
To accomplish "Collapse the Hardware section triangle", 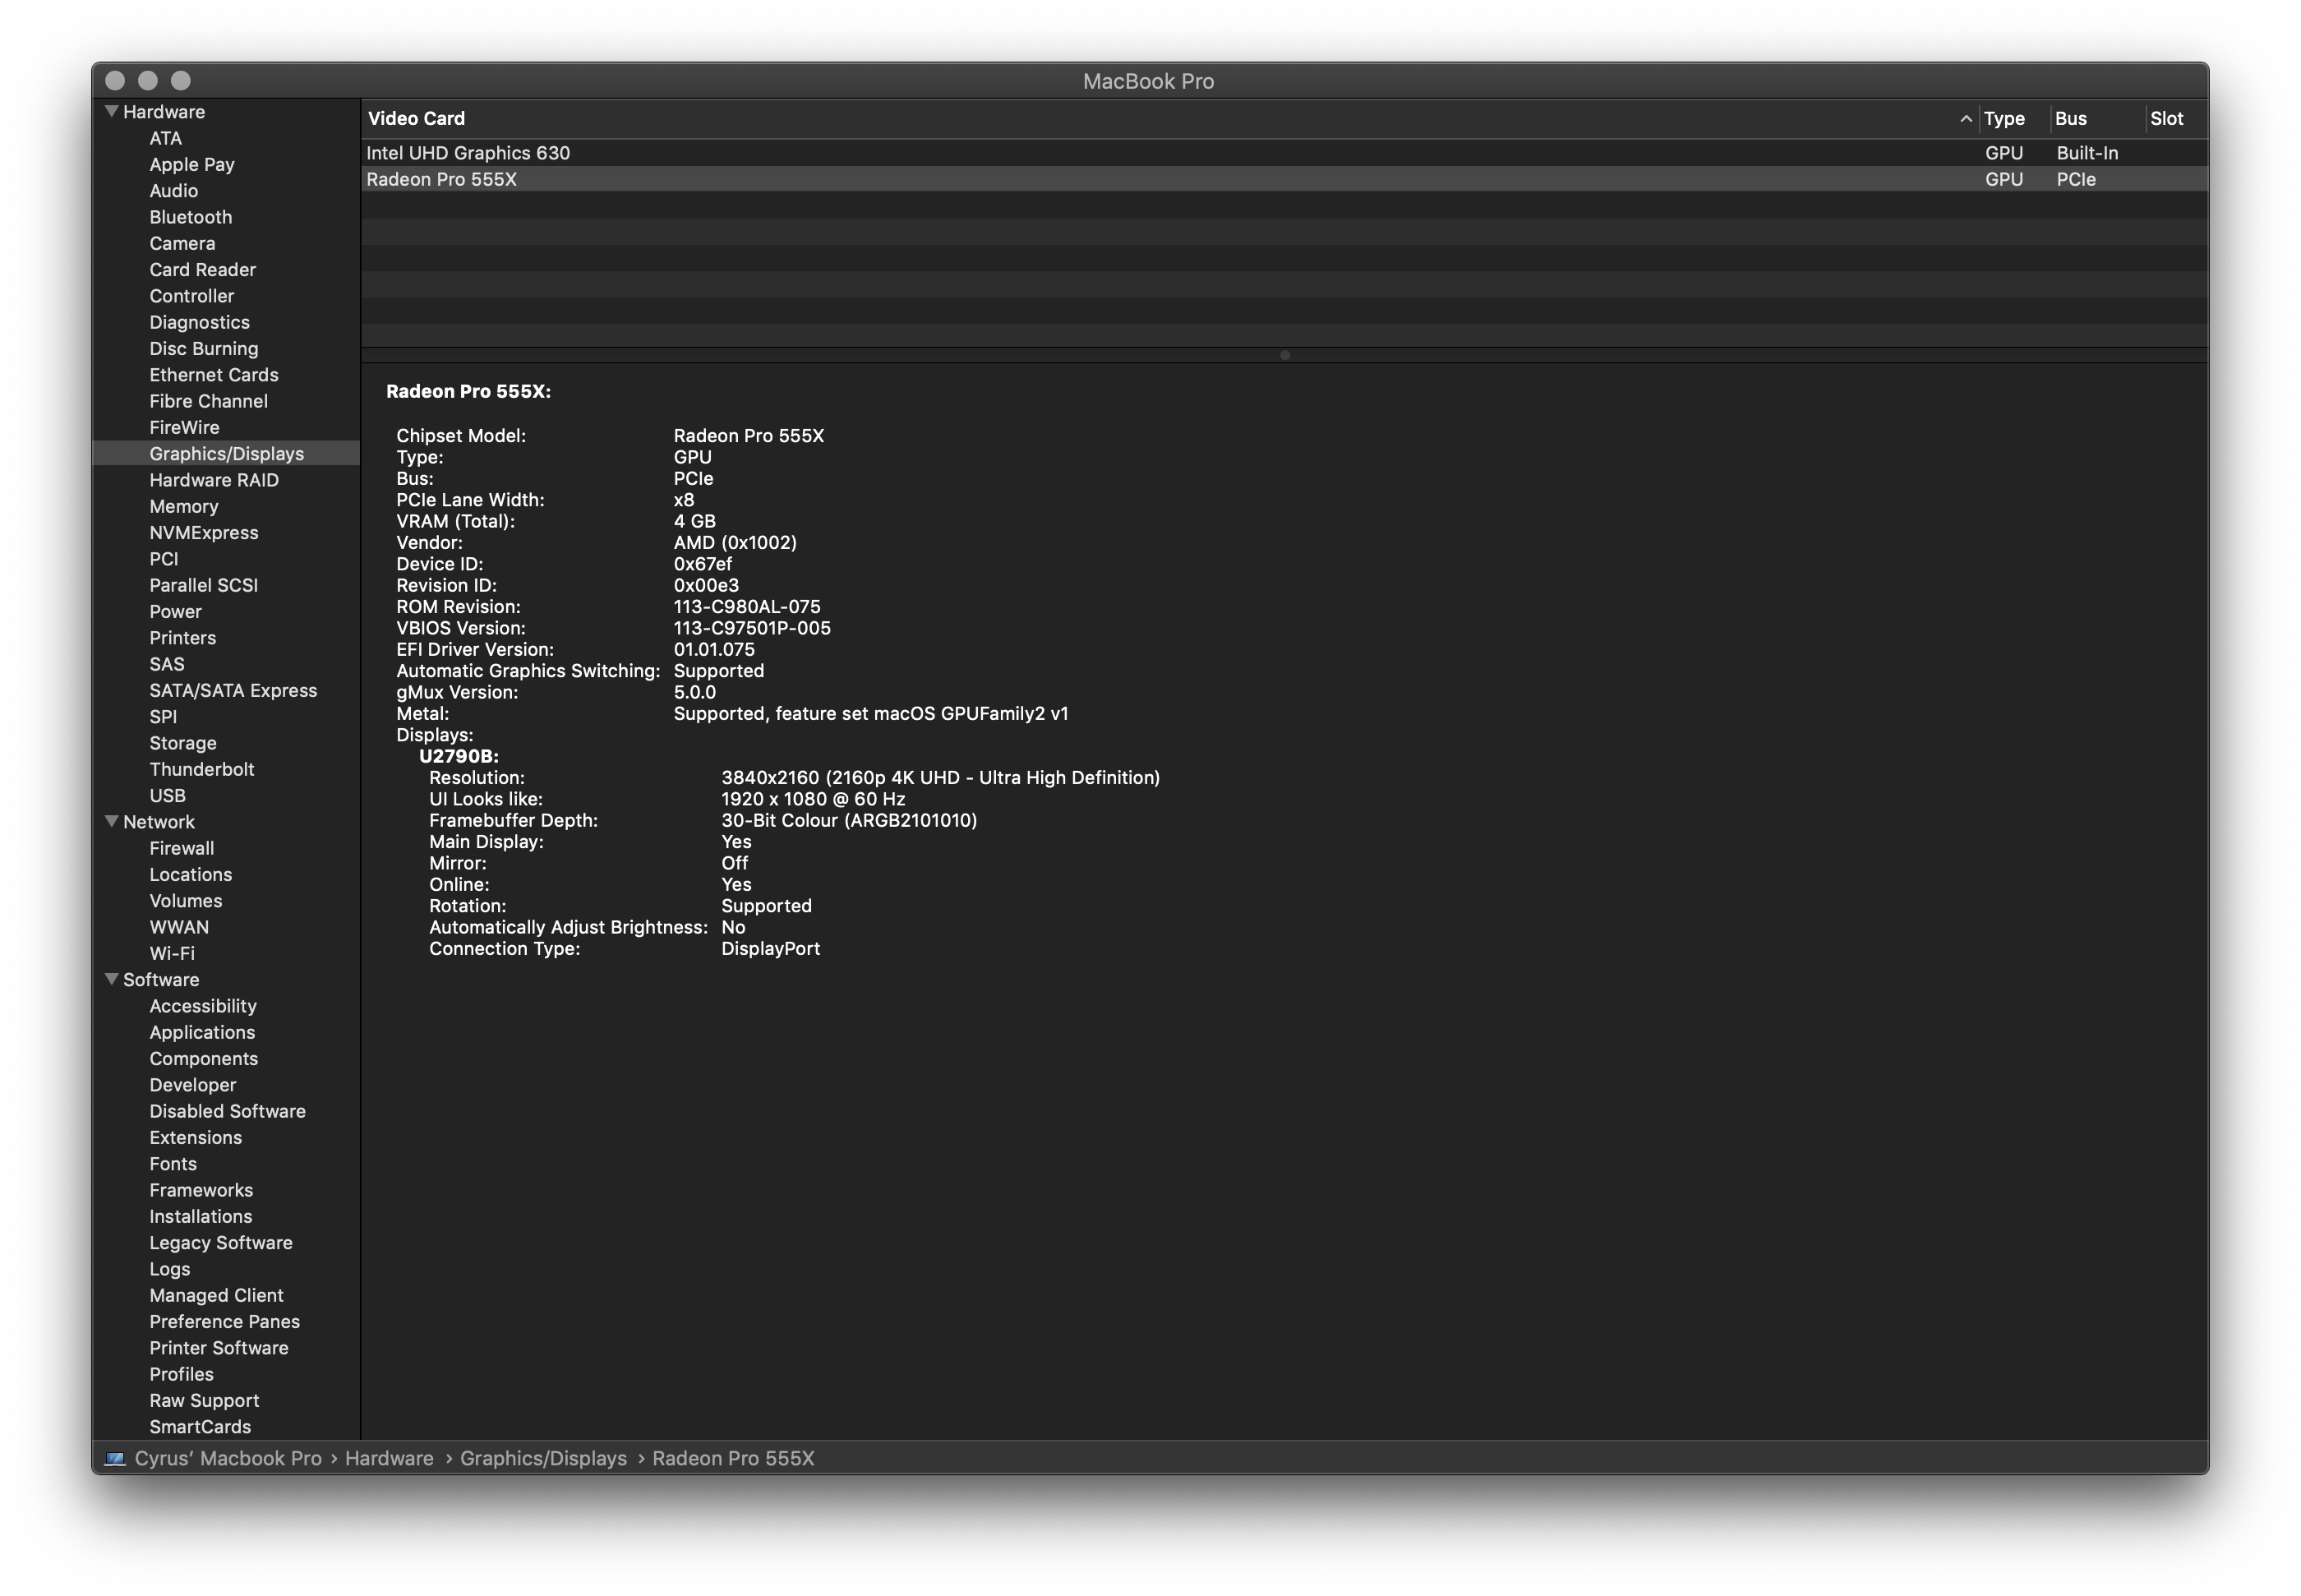I will (112, 111).
